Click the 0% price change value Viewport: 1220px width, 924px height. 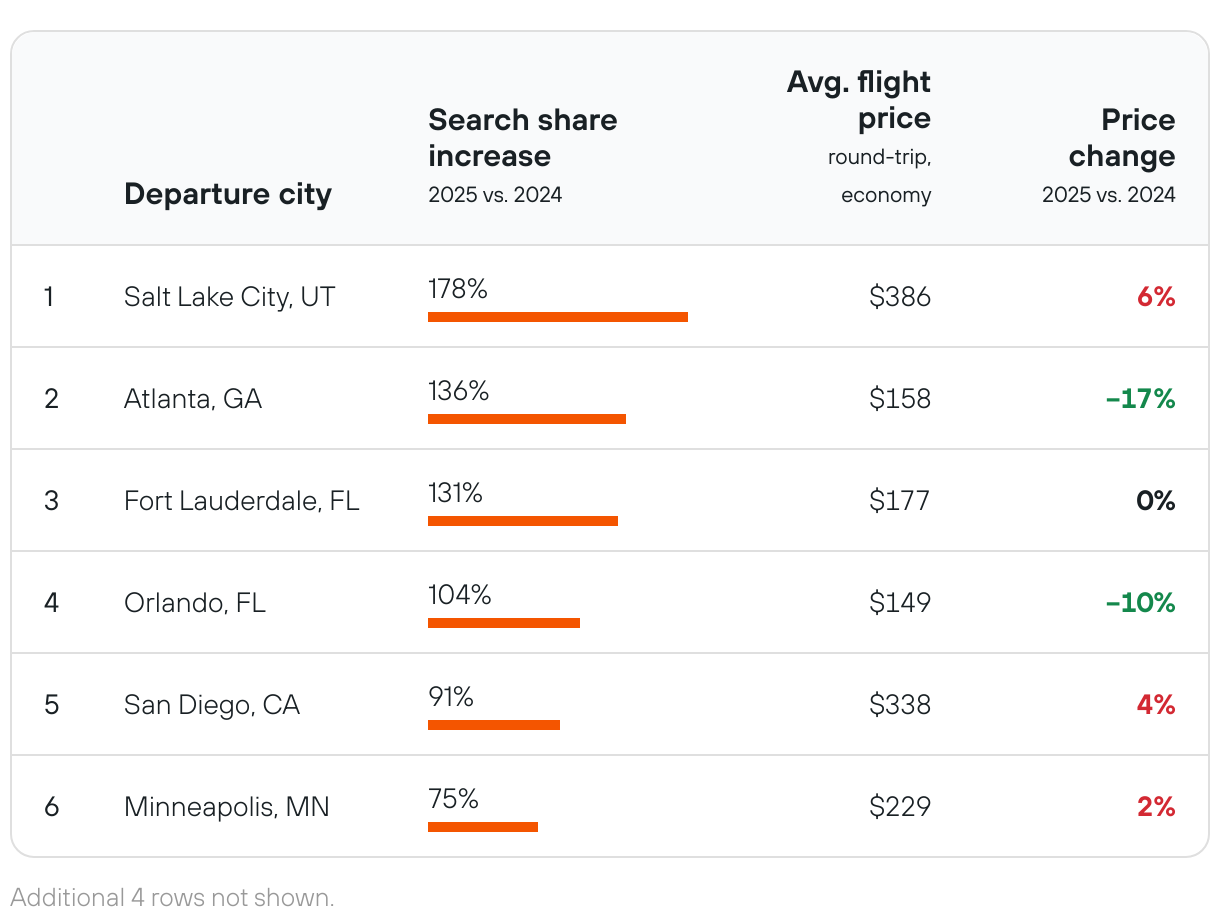[1155, 501]
